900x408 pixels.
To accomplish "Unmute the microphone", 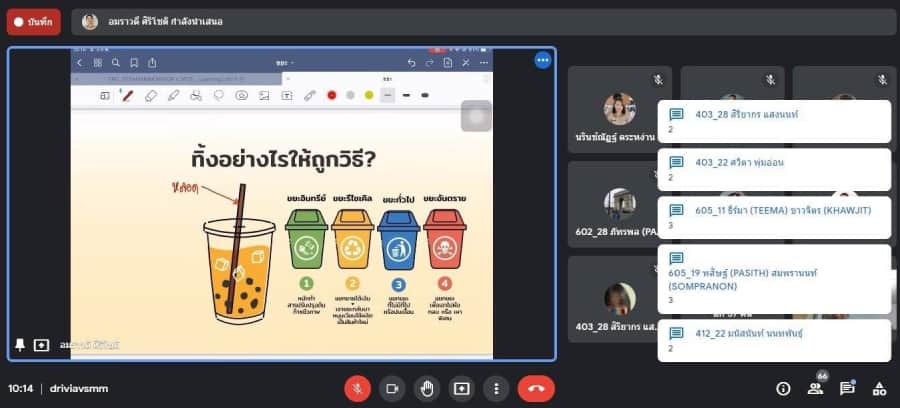I will point(356,388).
